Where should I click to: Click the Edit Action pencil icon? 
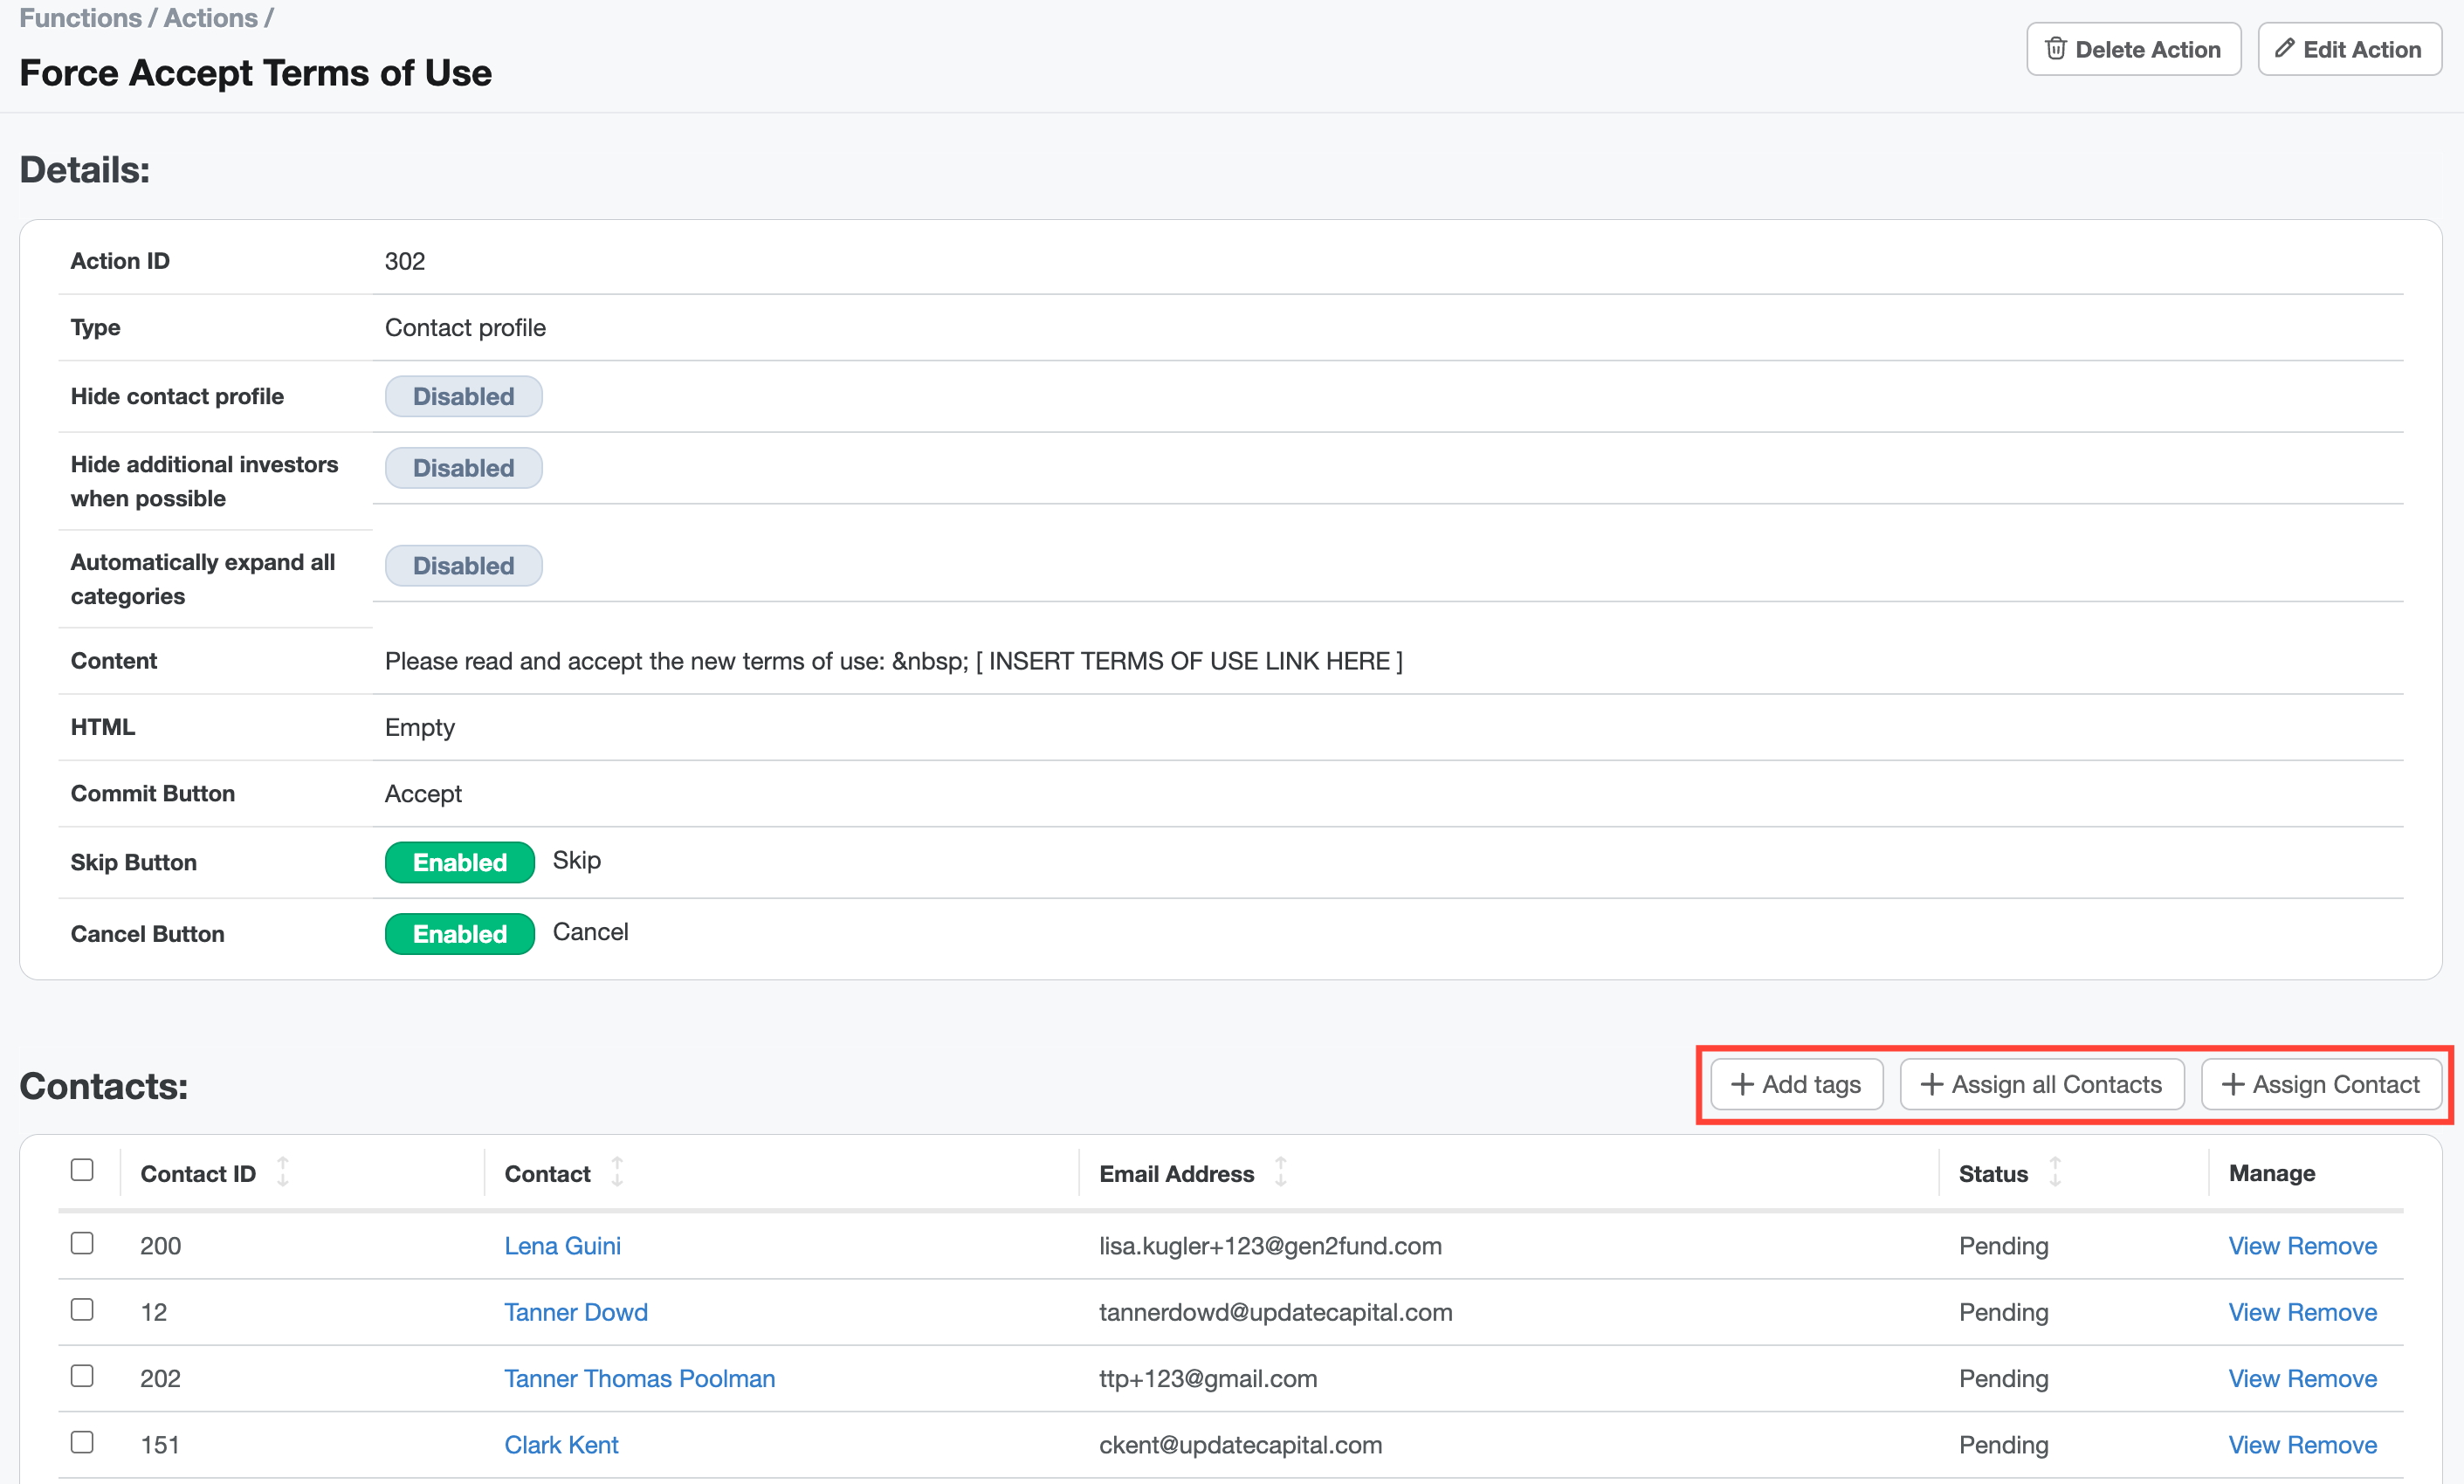click(2284, 49)
